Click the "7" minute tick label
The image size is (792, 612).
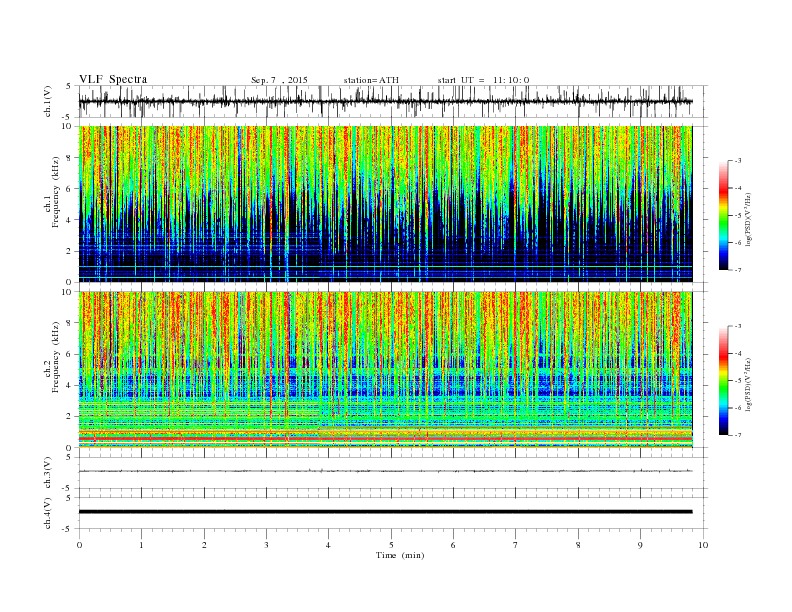(516, 545)
